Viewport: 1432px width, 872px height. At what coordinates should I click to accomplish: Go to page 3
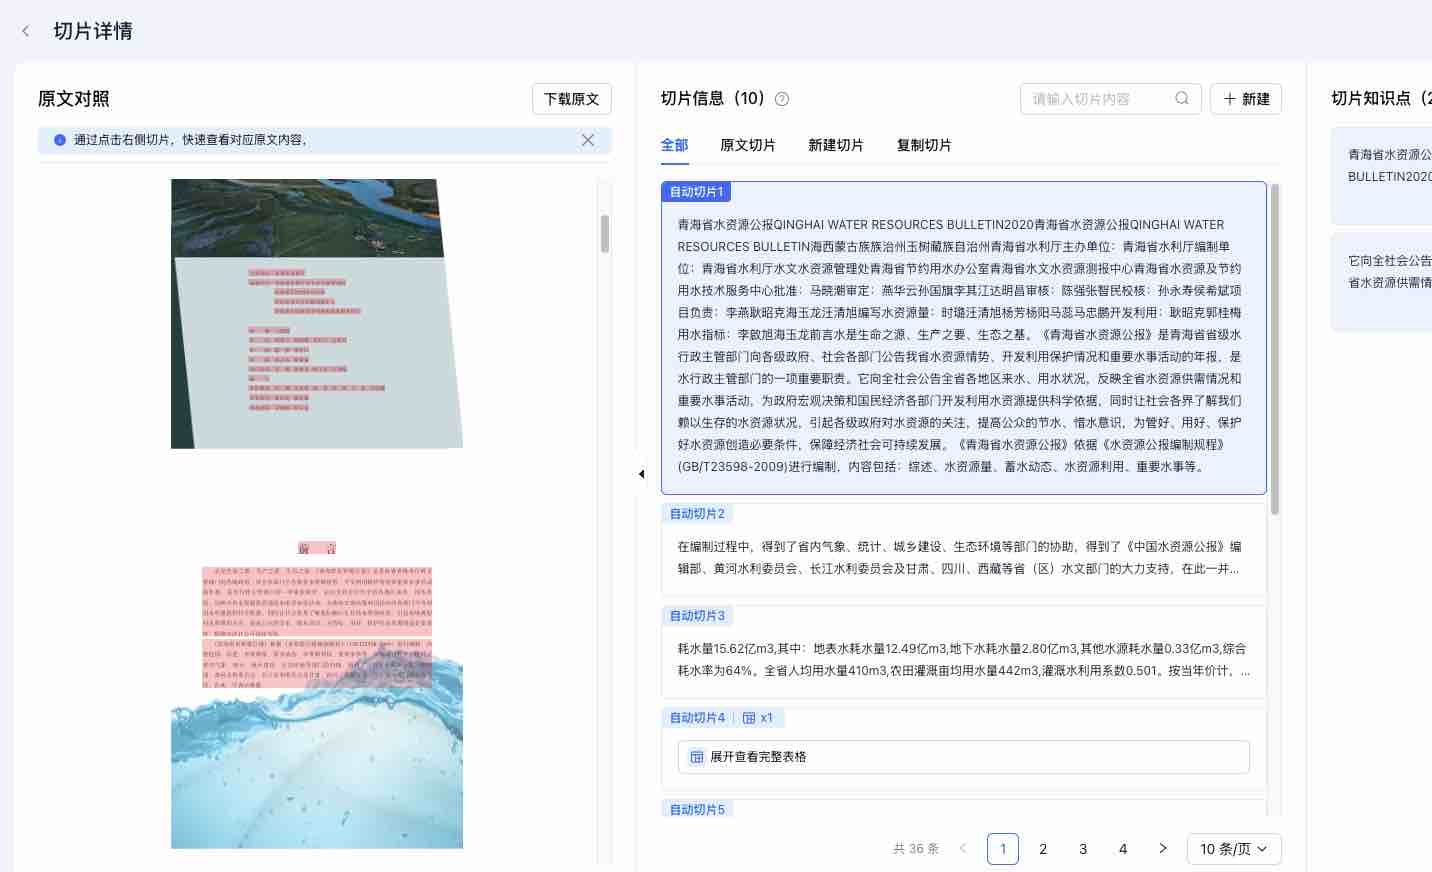point(1083,849)
